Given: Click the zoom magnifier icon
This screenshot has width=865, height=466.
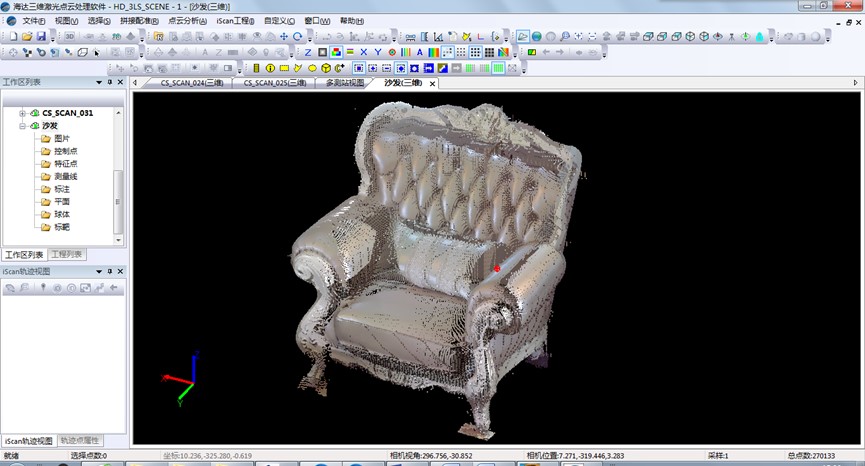Looking at the screenshot, I should (564, 37).
